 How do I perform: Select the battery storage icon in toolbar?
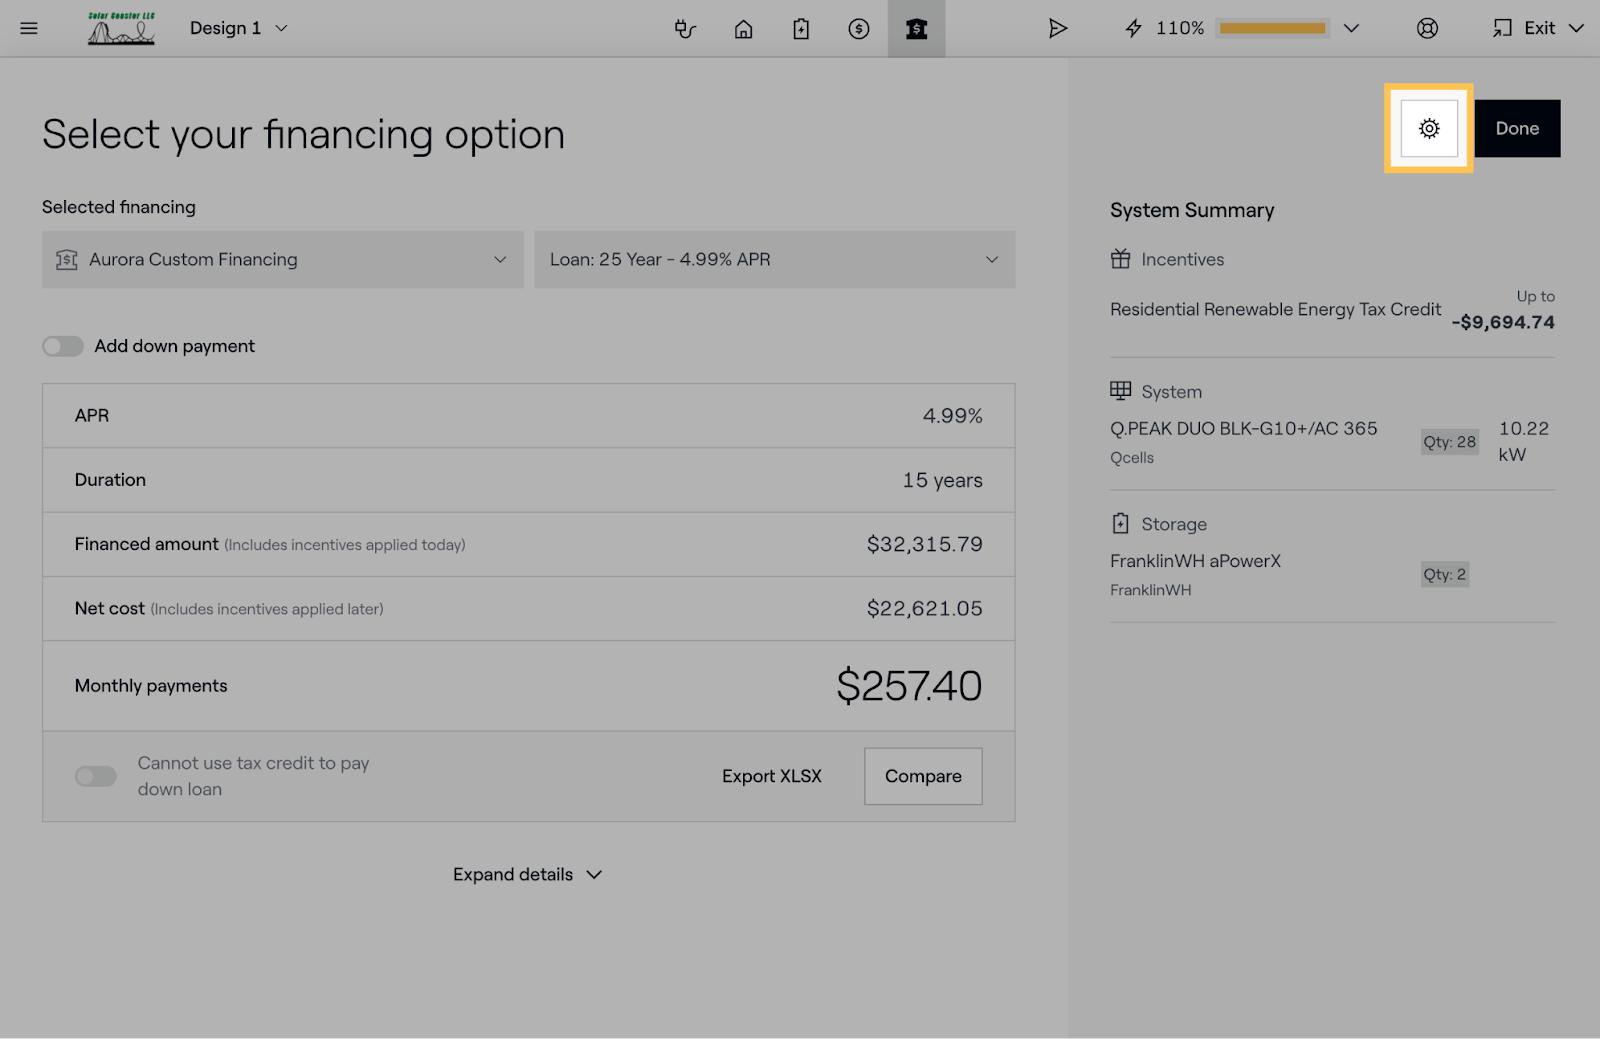[x=801, y=29]
